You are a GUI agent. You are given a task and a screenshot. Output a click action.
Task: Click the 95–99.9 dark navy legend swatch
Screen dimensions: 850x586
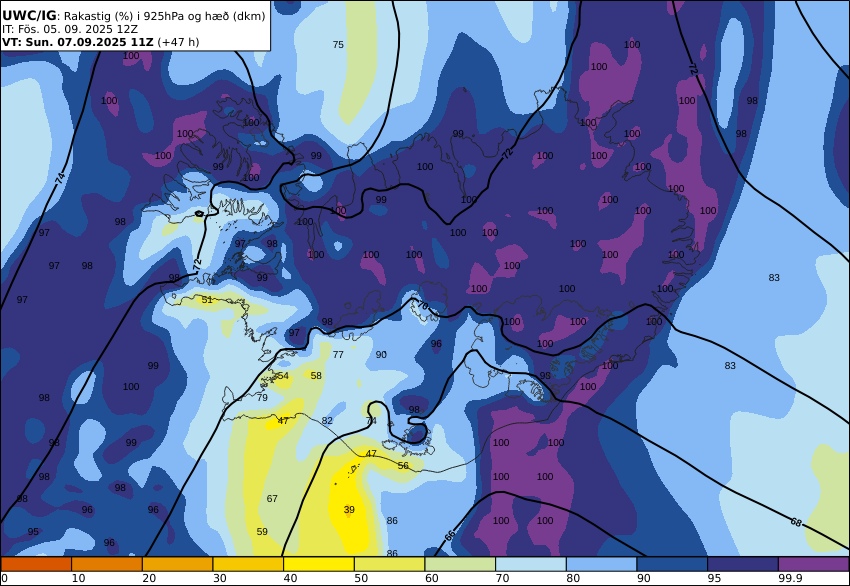(743, 564)
